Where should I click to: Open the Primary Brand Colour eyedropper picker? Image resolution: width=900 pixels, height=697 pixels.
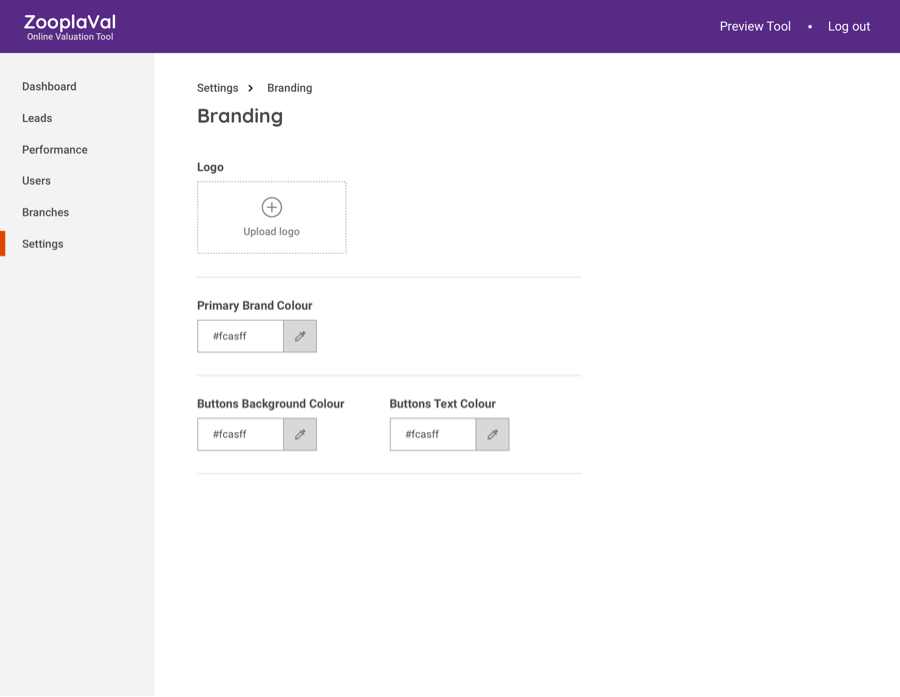(x=300, y=336)
